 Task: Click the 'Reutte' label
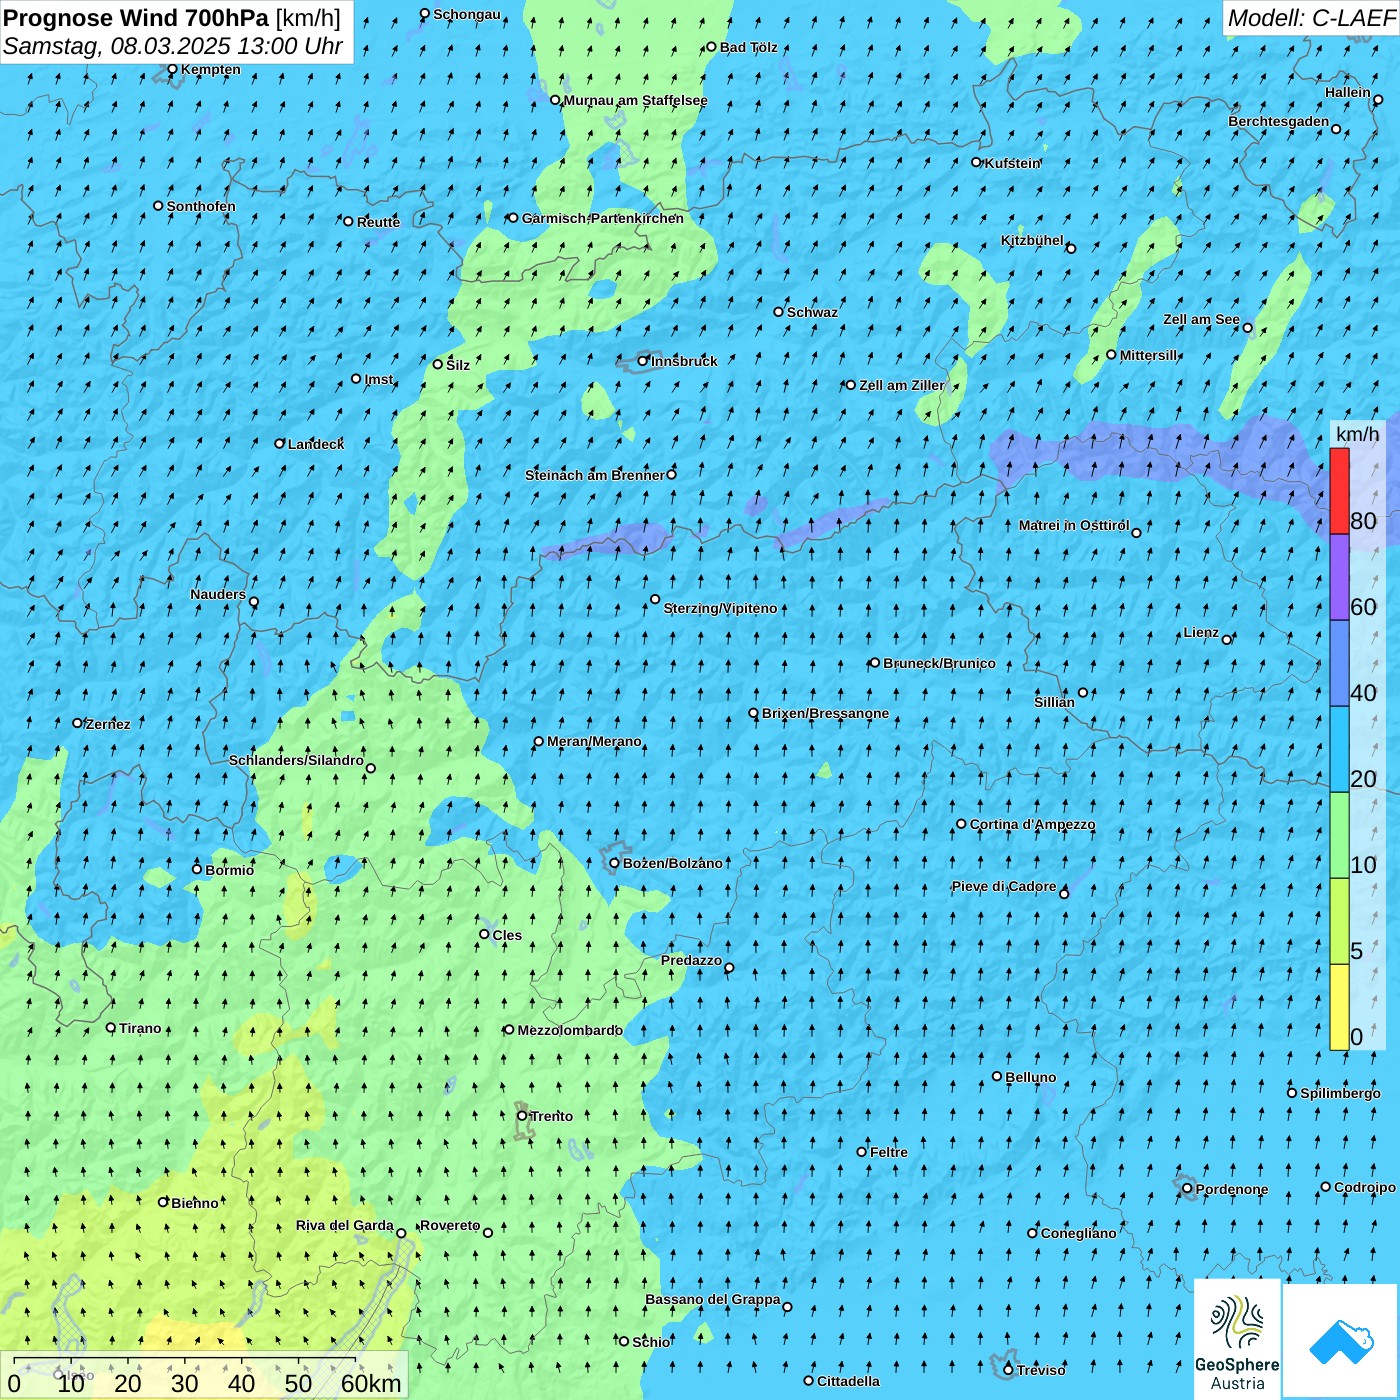coord(378,222)
